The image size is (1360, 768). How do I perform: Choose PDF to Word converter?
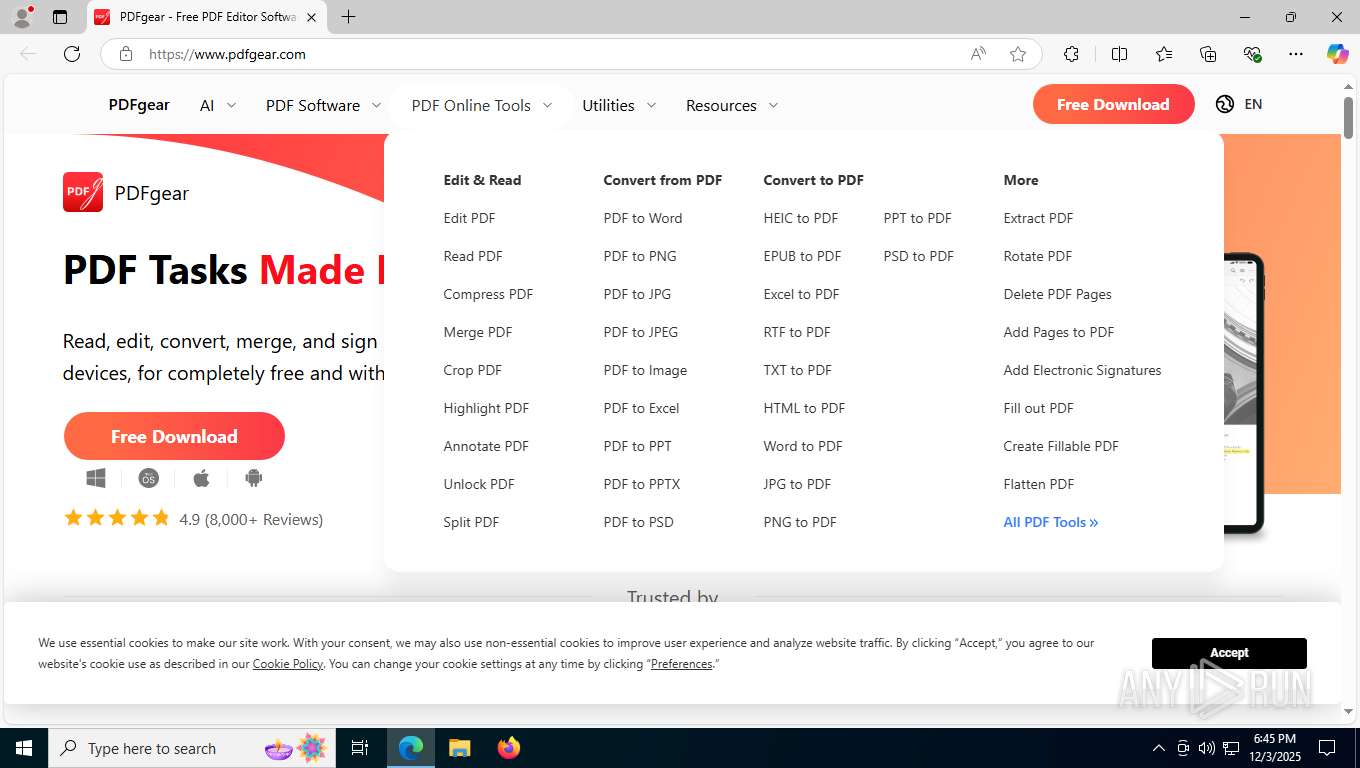click(643, 218)
